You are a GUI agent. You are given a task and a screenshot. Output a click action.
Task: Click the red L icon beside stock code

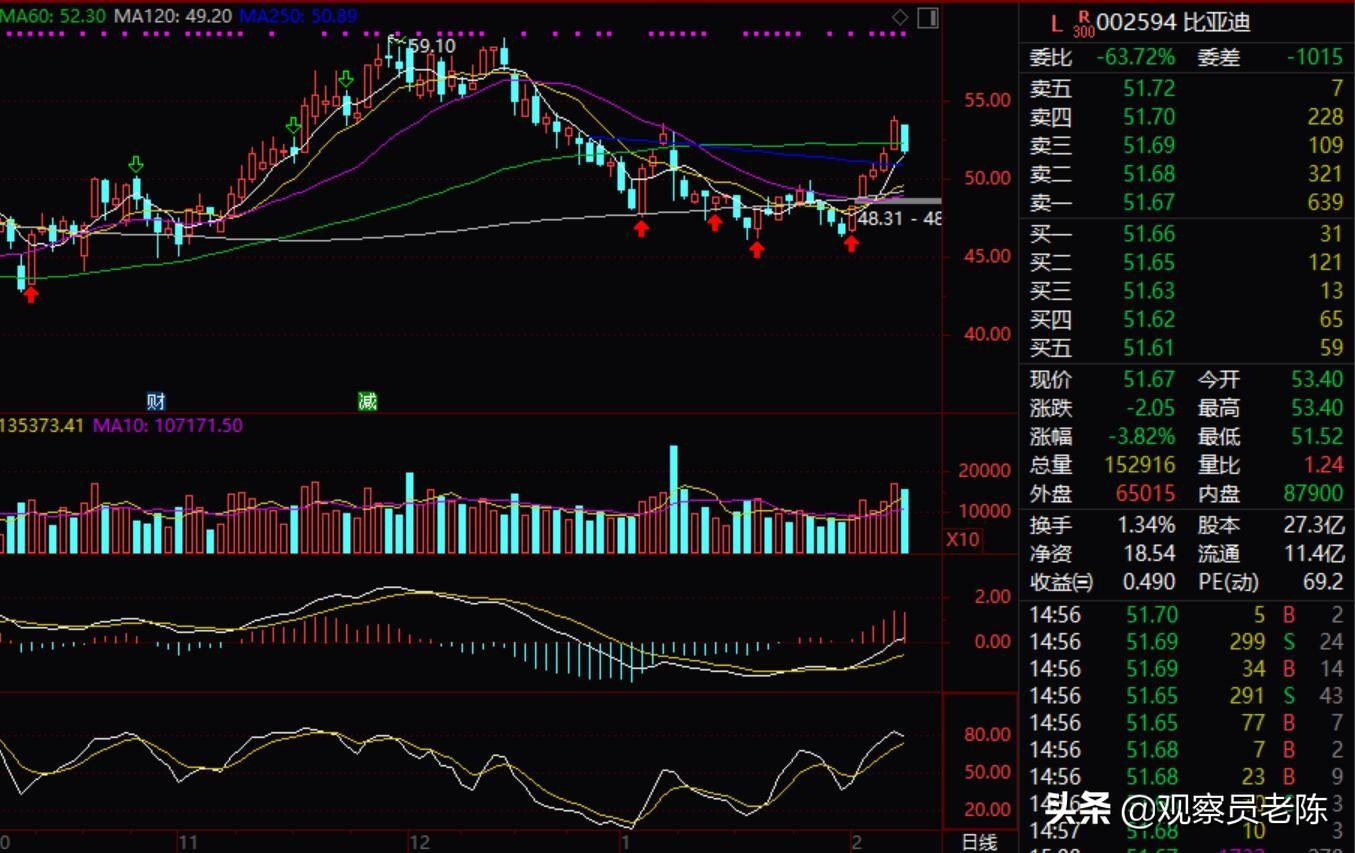[x=1056, y=23]
